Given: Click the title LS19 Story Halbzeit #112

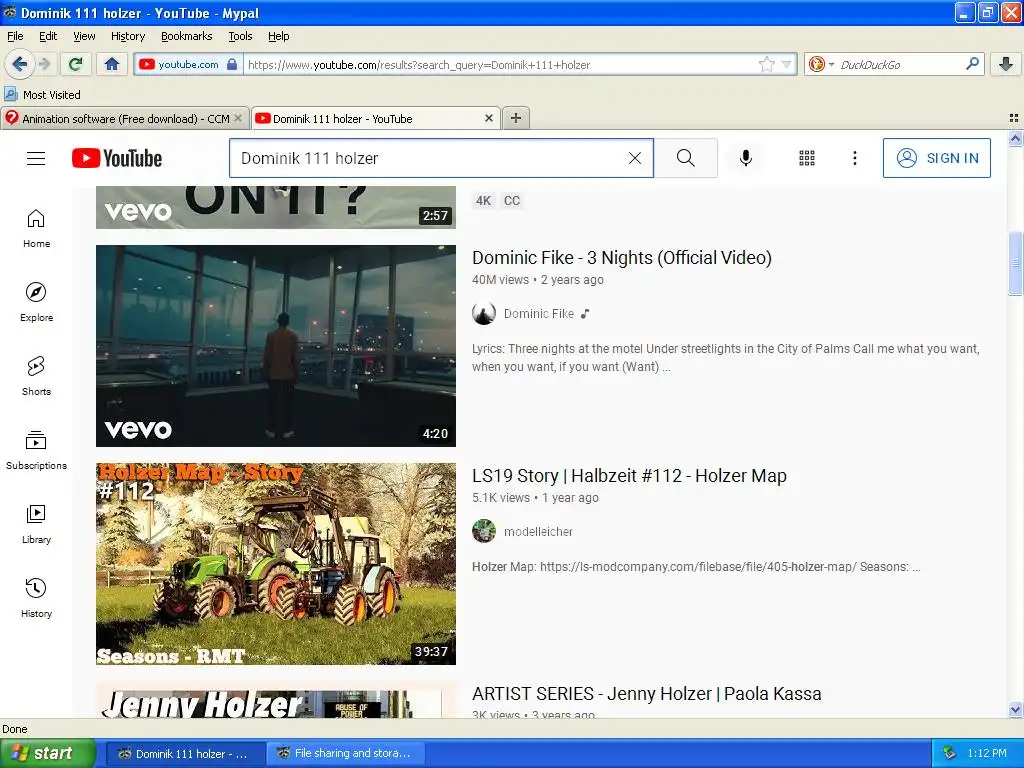Looking at the screenshot, I should click(629, 476).
